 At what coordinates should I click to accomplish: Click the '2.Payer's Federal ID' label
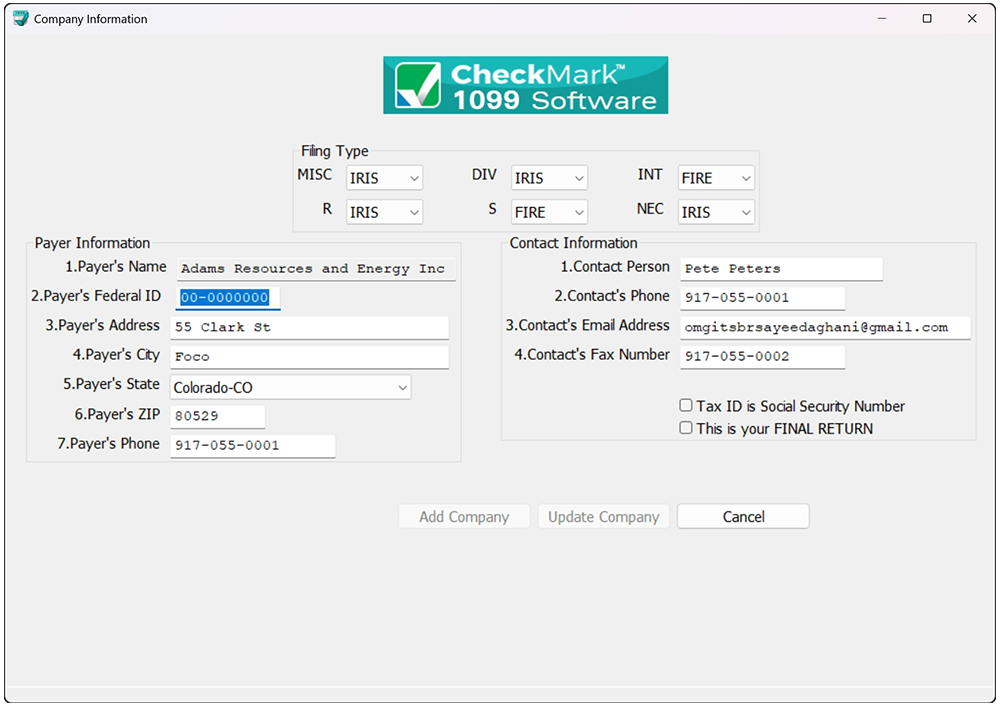coord(96,296)
